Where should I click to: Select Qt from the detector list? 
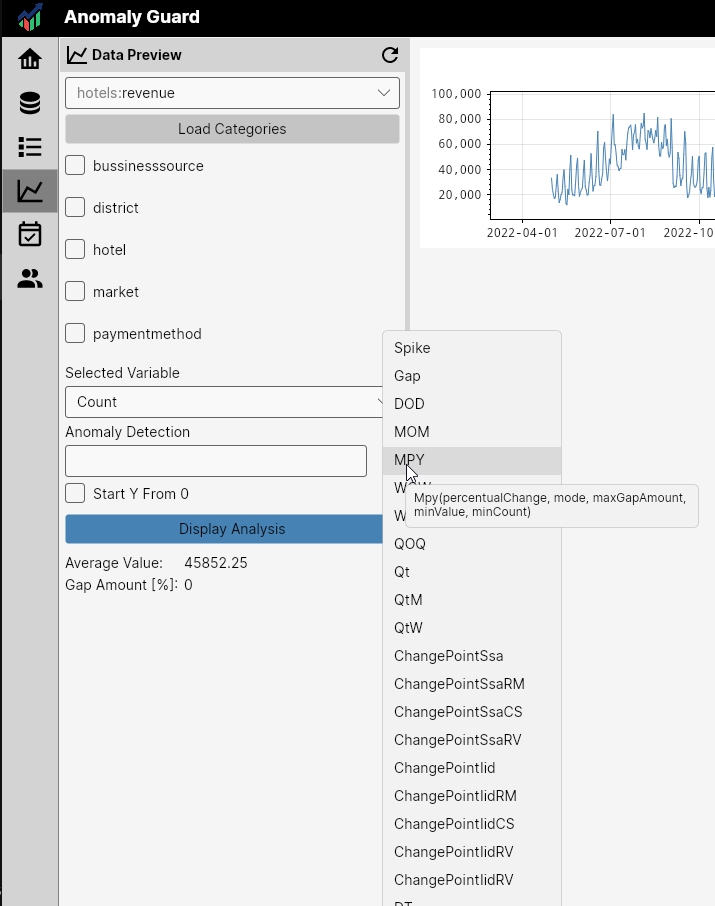coord(472,572)
